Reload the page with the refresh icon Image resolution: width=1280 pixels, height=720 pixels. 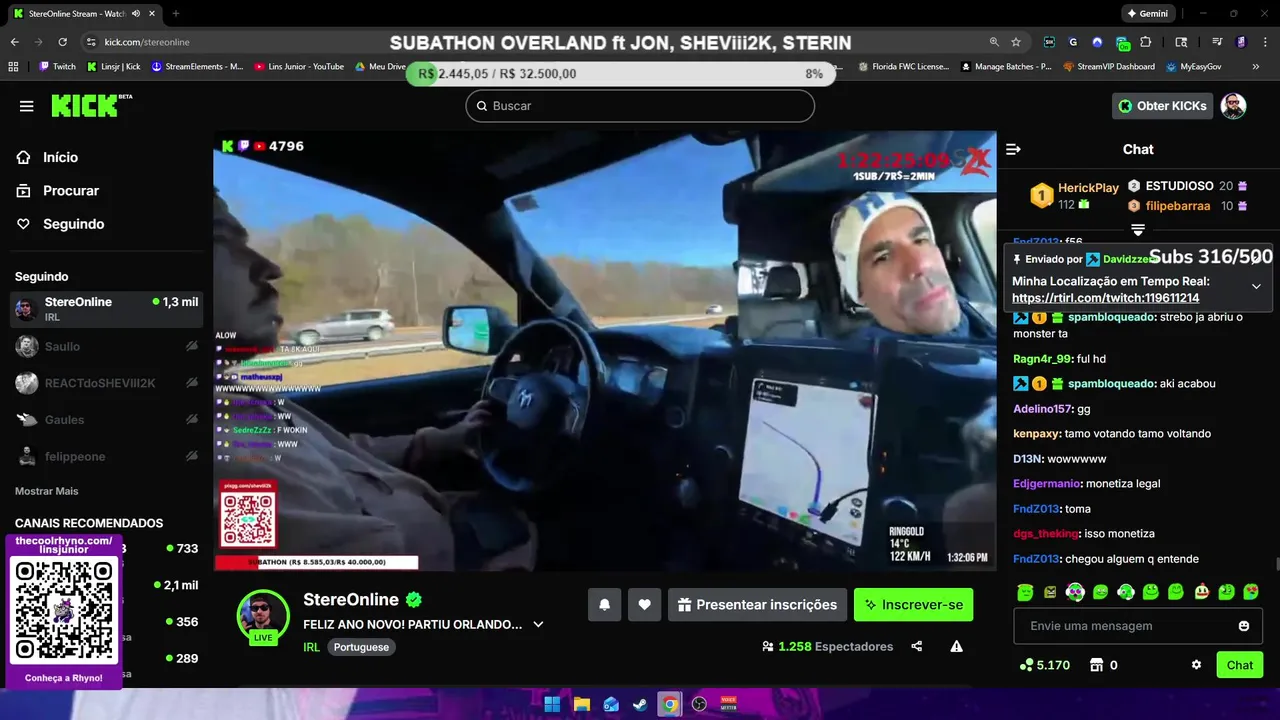[x=62, y=42]
